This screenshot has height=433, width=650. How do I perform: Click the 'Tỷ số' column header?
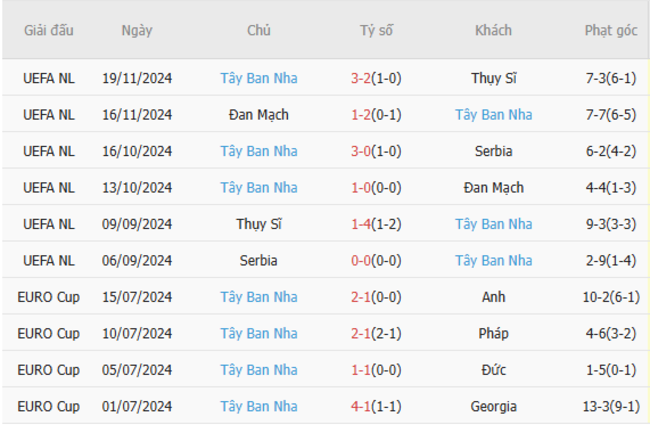[x=376, y=30]
